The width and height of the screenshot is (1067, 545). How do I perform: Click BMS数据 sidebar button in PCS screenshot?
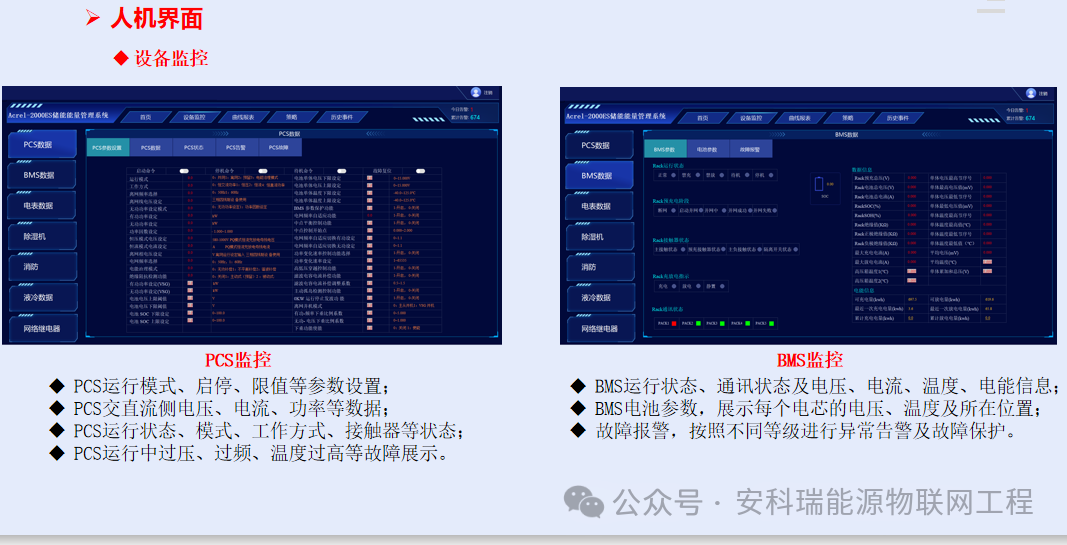(41, 175)
